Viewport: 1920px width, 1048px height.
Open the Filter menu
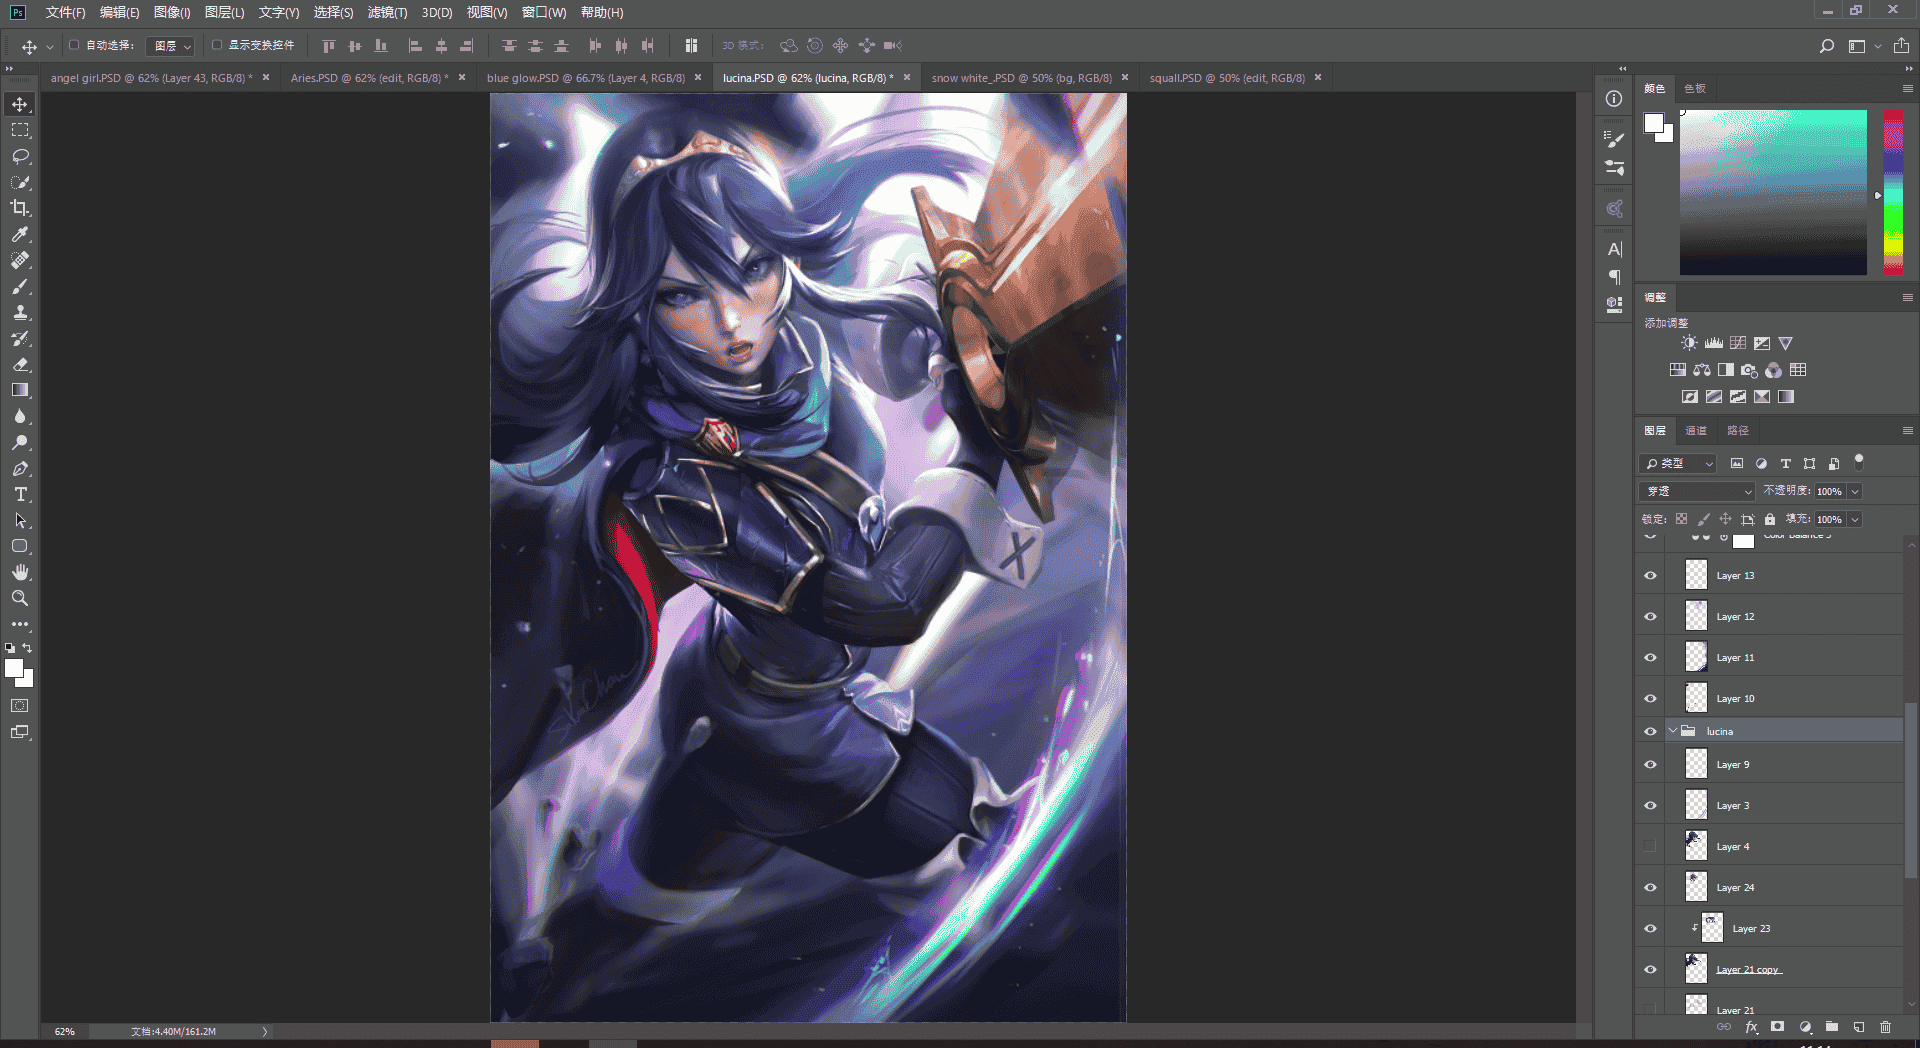pos(387,12)
